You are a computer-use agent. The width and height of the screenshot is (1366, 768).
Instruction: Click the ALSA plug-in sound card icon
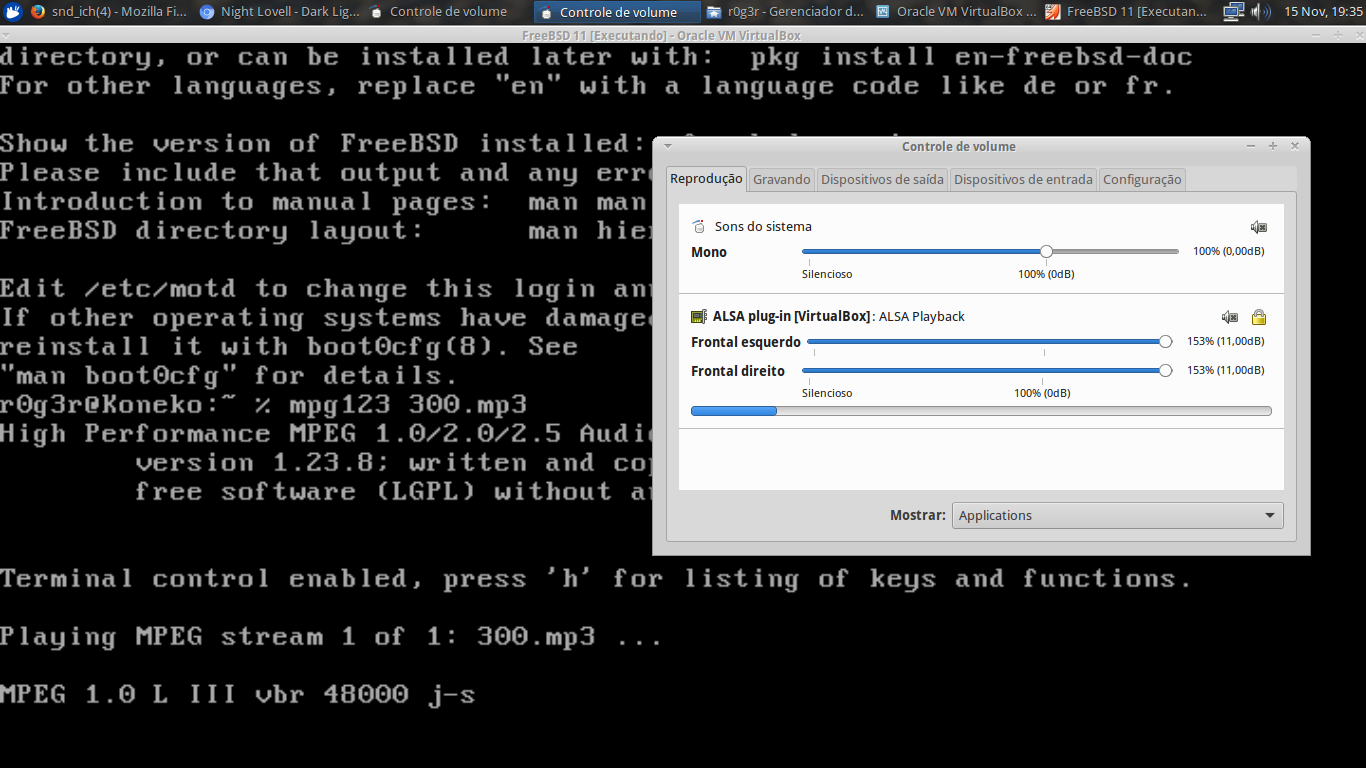(x=699, y=317)
